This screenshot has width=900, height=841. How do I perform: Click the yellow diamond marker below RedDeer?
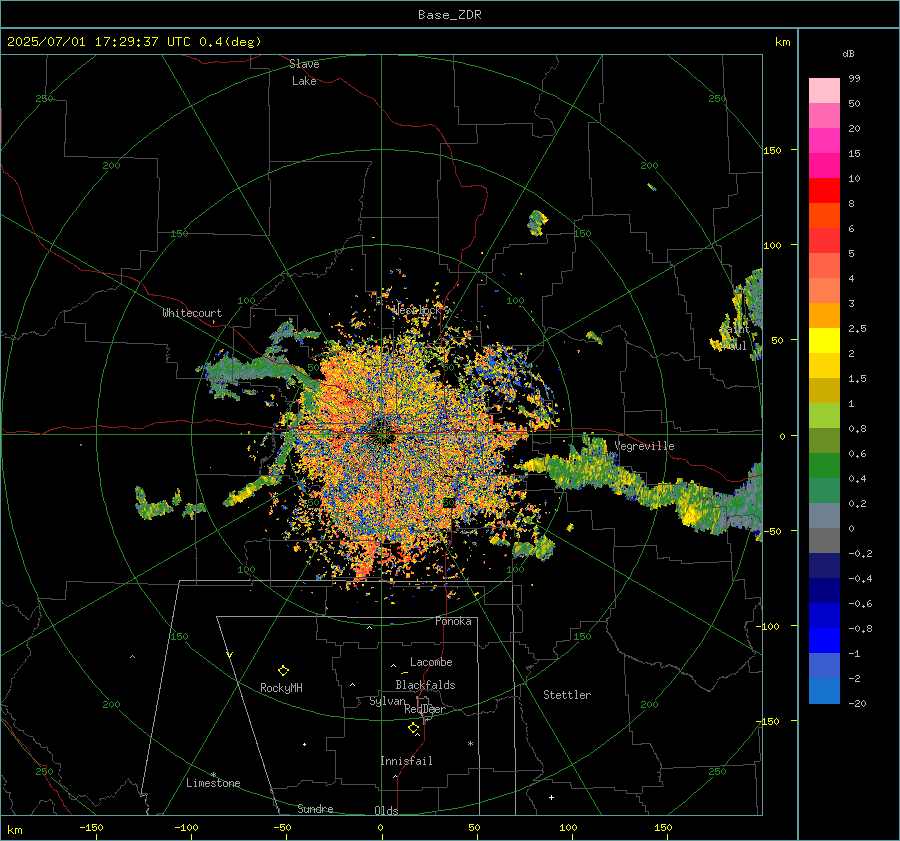click(x=413, y=728)
